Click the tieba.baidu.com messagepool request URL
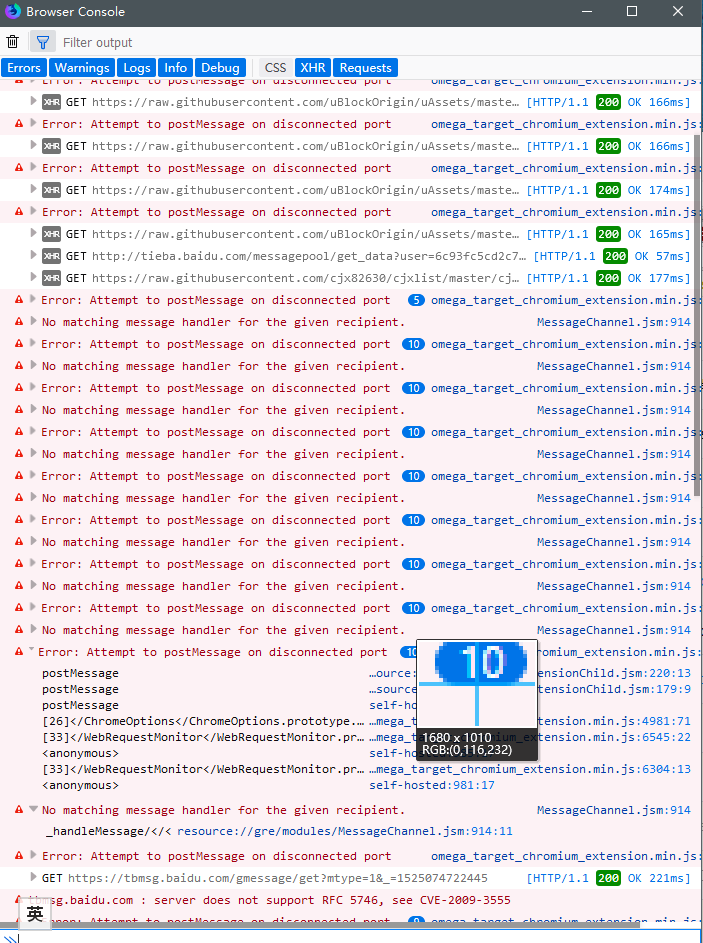Viewport: 703px width, 943px height. 309,256
